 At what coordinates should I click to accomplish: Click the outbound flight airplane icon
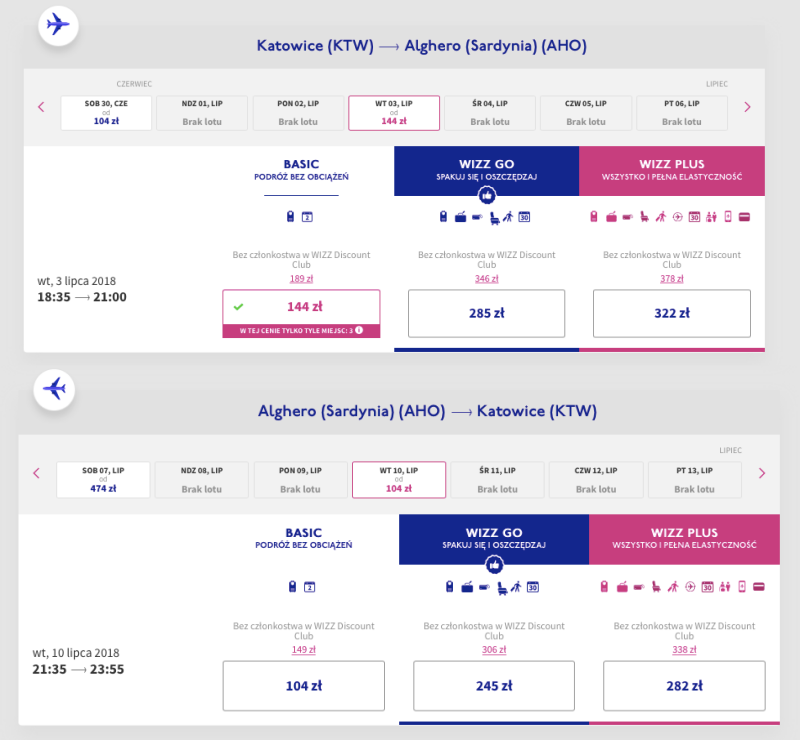(58, 25)
